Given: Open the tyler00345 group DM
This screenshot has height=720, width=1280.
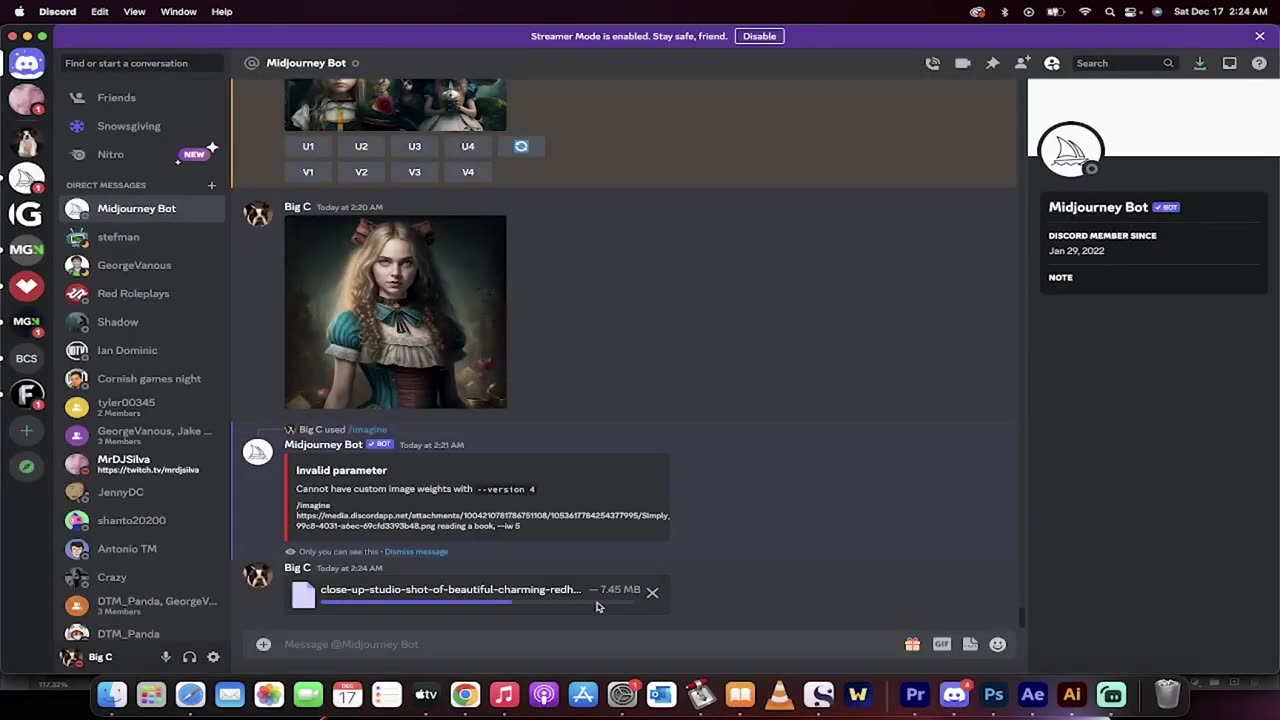Looking at the screenshot, I should tap(144, 407).
